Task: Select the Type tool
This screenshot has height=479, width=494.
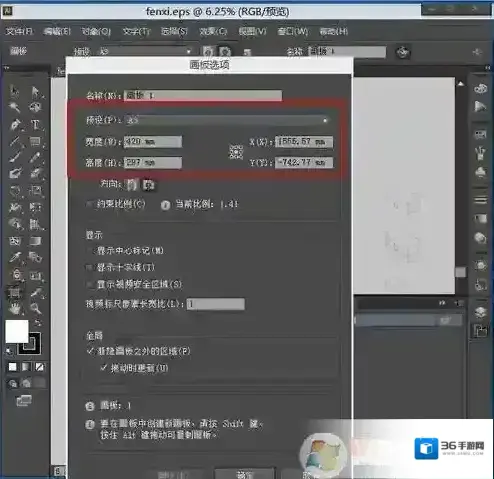Action: pos(35,125)
